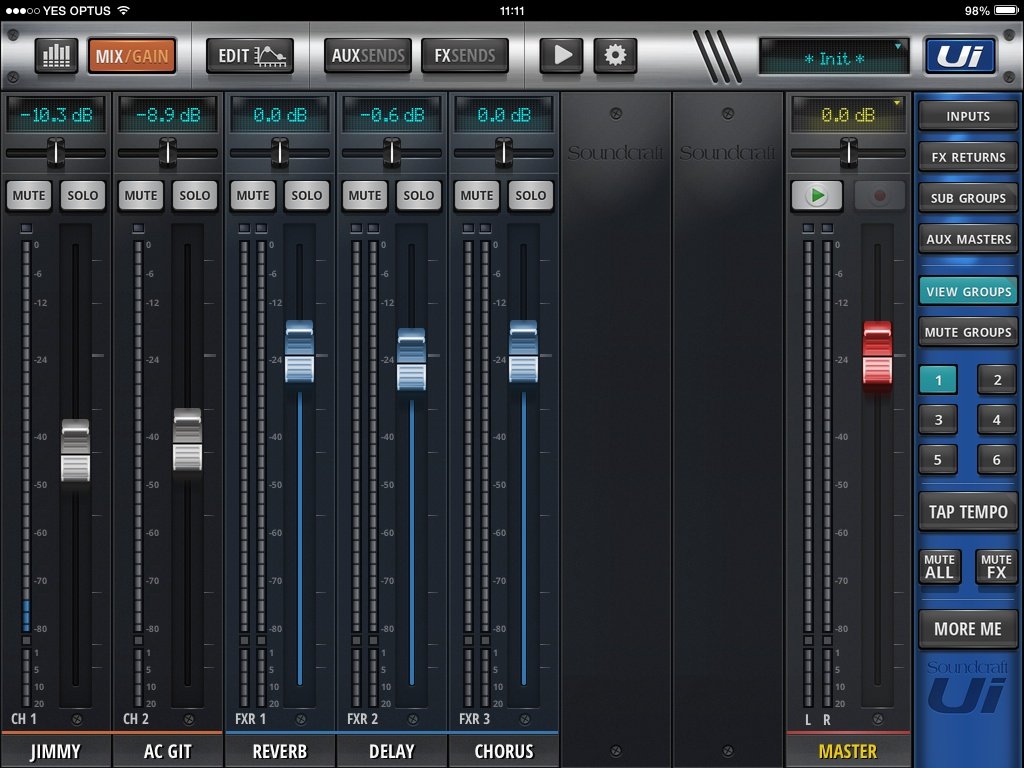Mute the JIMMY channel
This screenshot has height=768, width=1024.
[29, 195]
